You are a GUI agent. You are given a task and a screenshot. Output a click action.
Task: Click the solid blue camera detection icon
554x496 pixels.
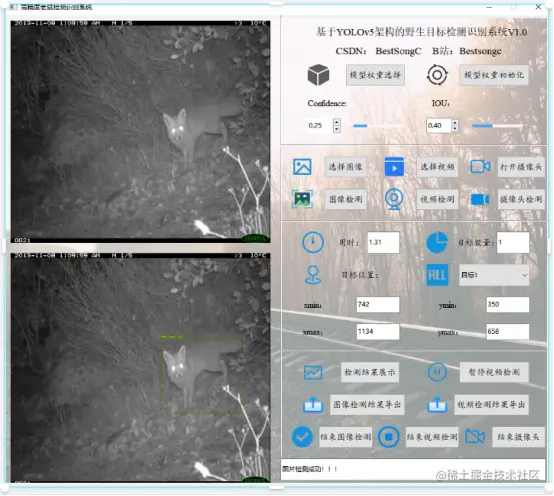[480, 200]
